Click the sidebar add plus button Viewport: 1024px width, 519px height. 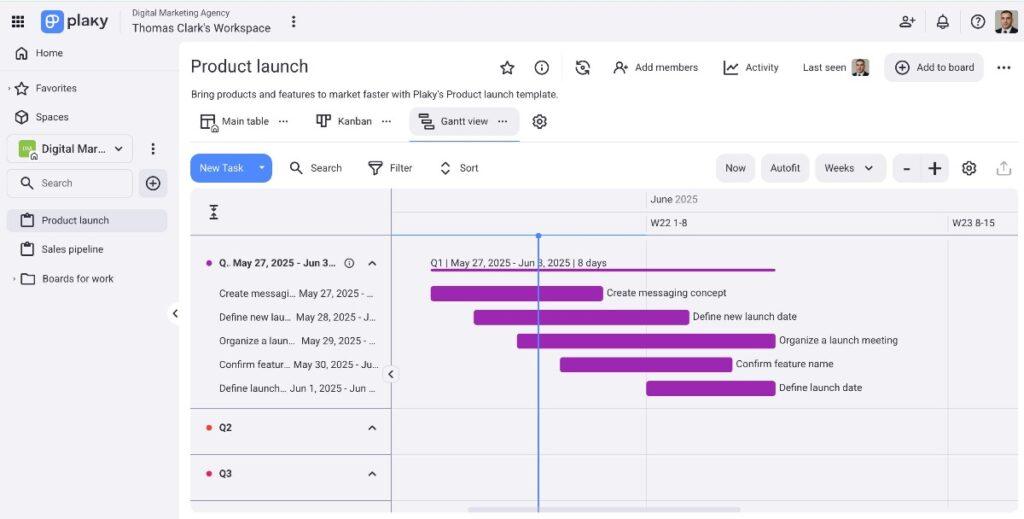pos(153,183)
